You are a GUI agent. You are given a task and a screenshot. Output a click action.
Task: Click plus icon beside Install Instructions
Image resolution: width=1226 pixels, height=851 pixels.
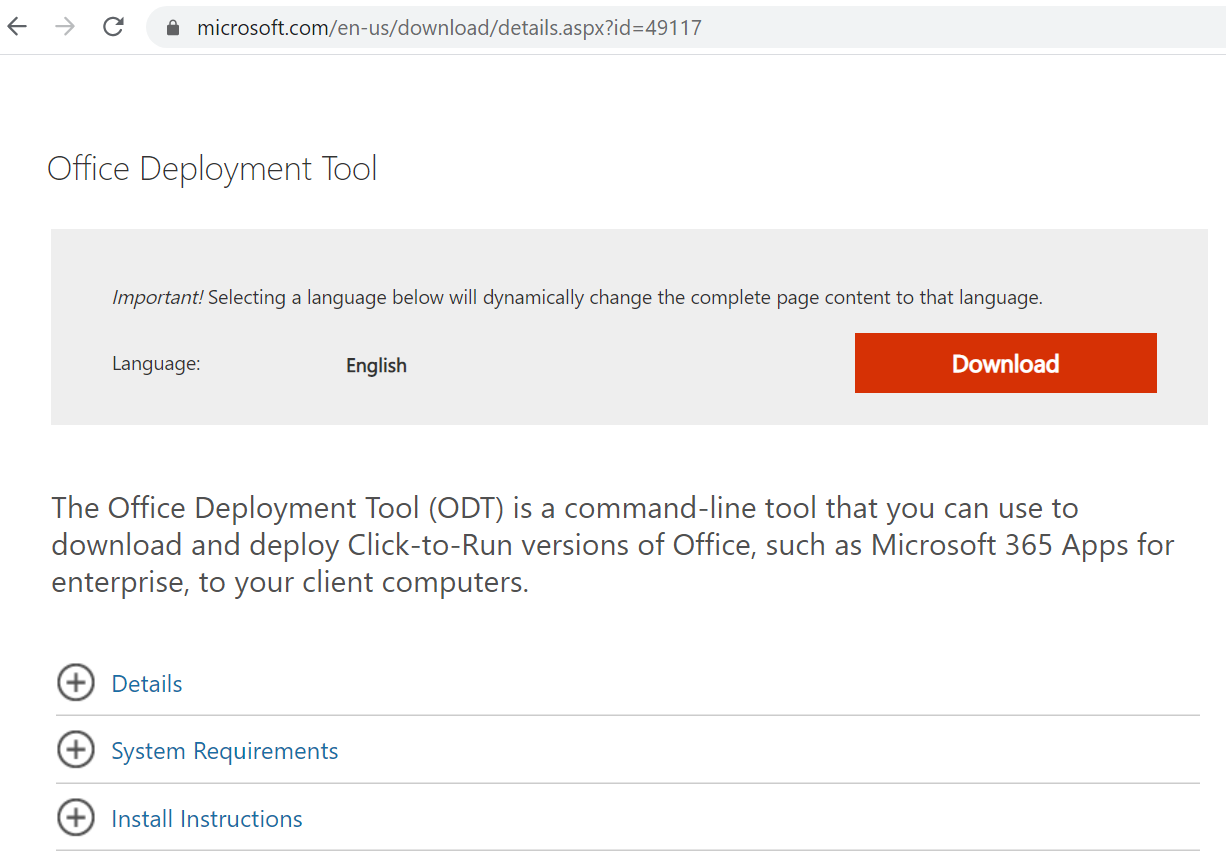76,819
